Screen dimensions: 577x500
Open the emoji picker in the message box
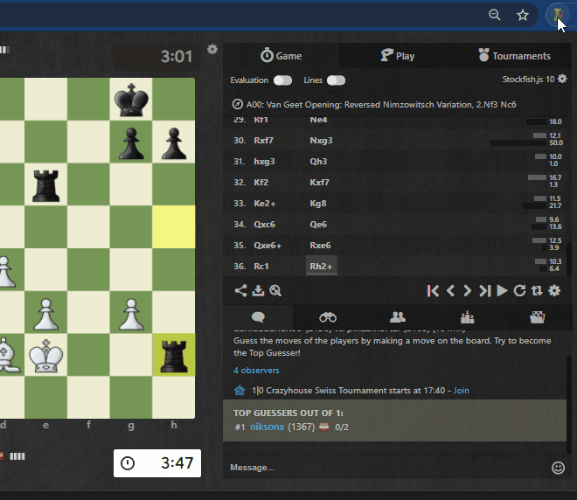(x=558, y=468)
